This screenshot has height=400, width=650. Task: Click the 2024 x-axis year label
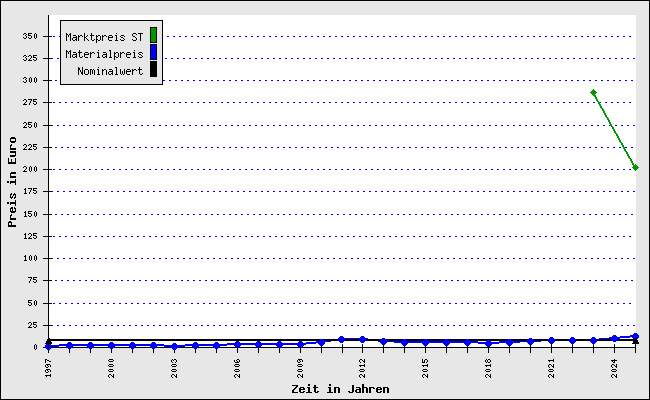[x=613, y=365]
